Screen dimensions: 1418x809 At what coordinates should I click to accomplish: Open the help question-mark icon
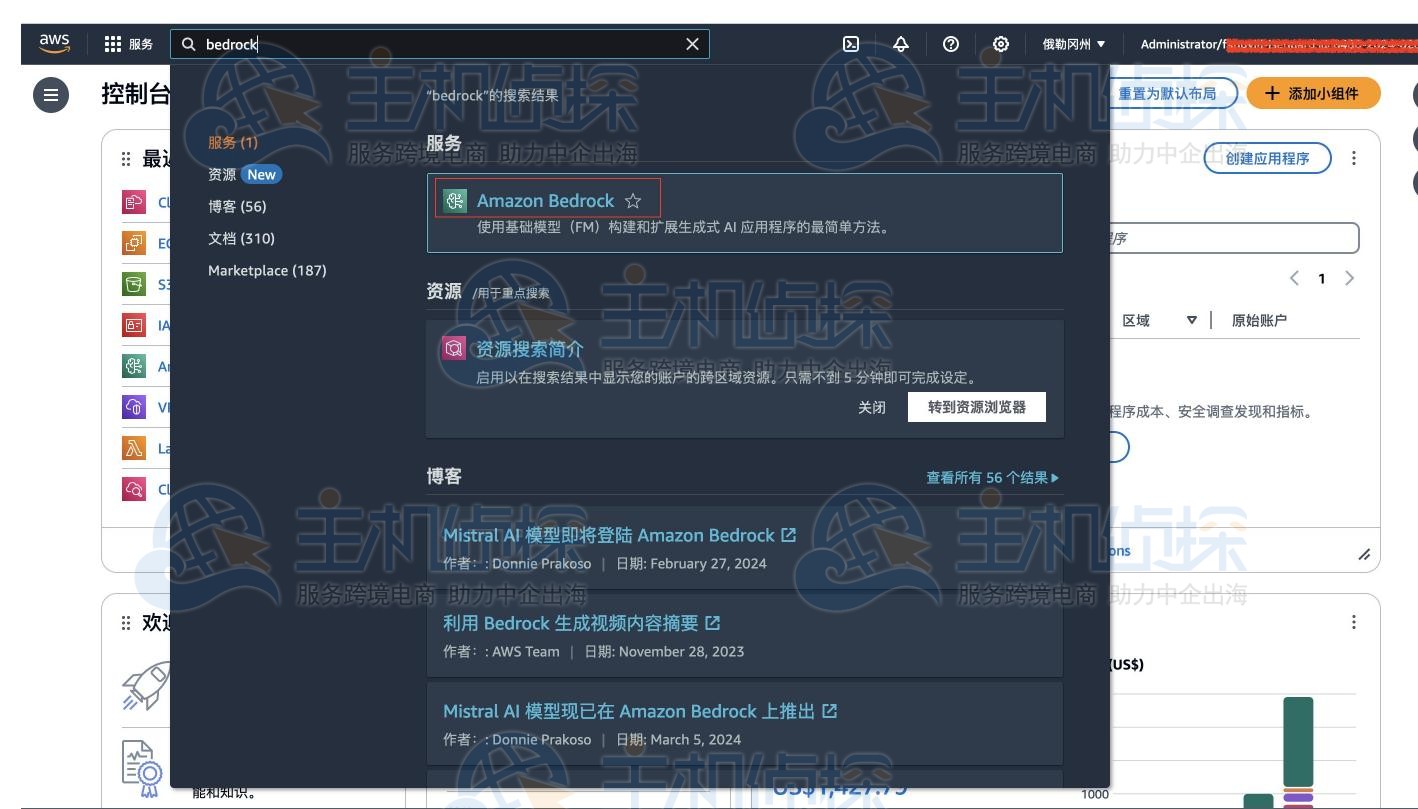pyautogui.click(x=950, y=44)
